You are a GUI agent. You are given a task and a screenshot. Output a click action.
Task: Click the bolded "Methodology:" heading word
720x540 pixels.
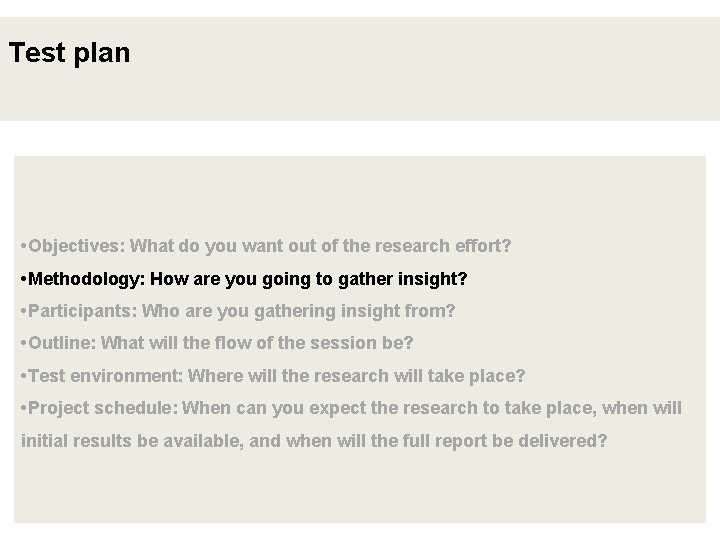[87, 278]
